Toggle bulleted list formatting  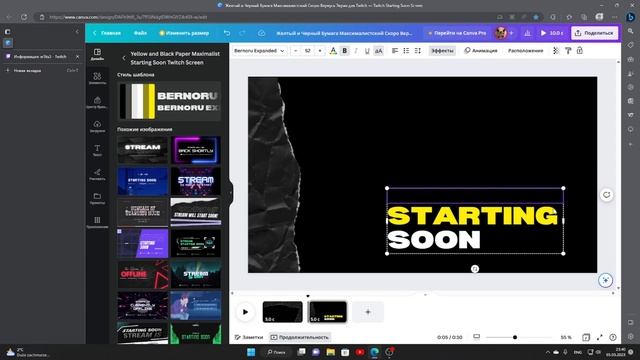point(406,51)
